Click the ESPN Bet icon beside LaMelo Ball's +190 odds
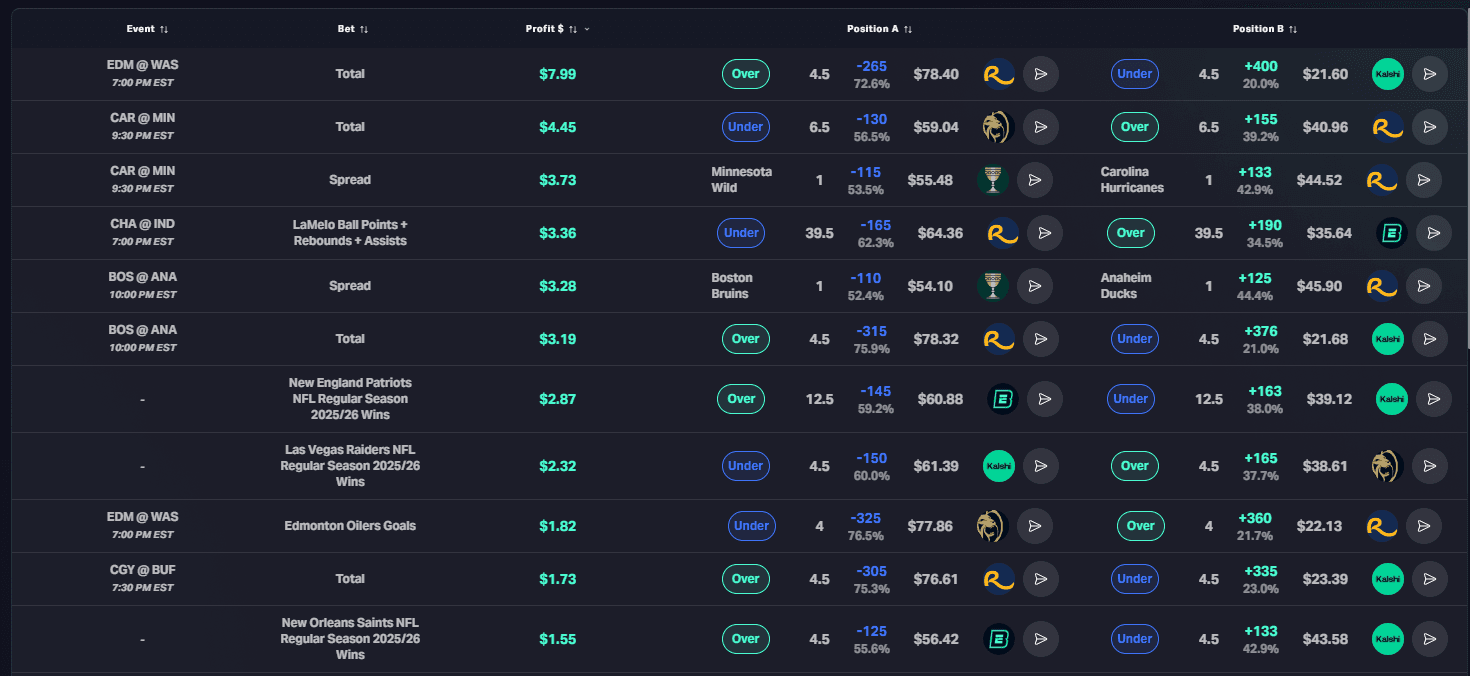 [1390, 233]
